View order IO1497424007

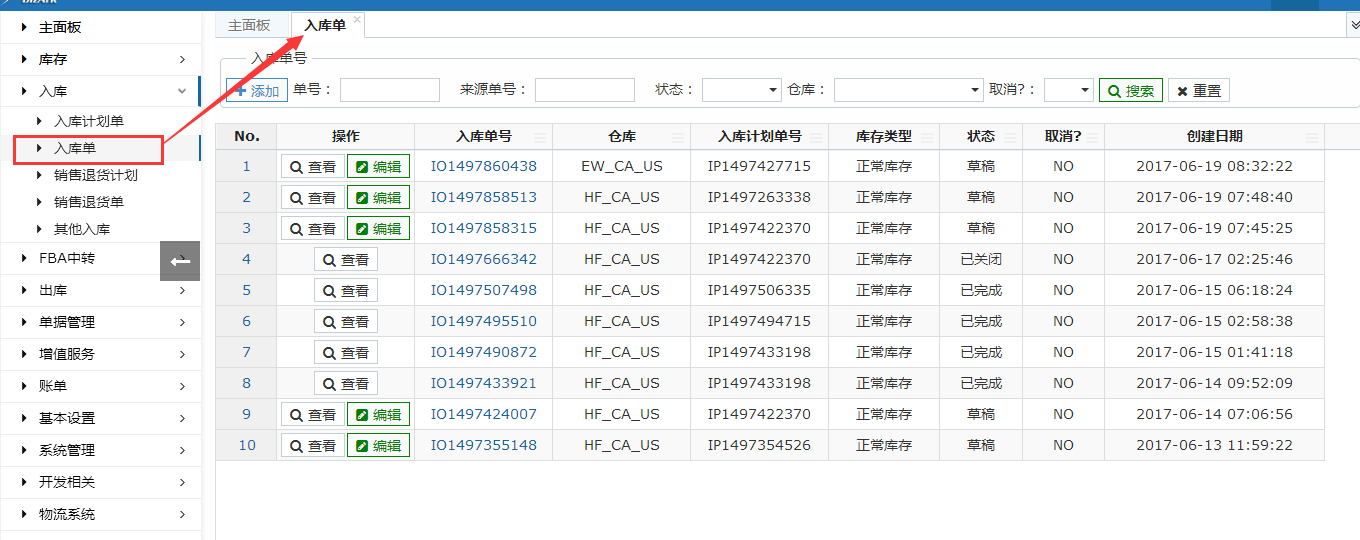click(x=313, y=414)
